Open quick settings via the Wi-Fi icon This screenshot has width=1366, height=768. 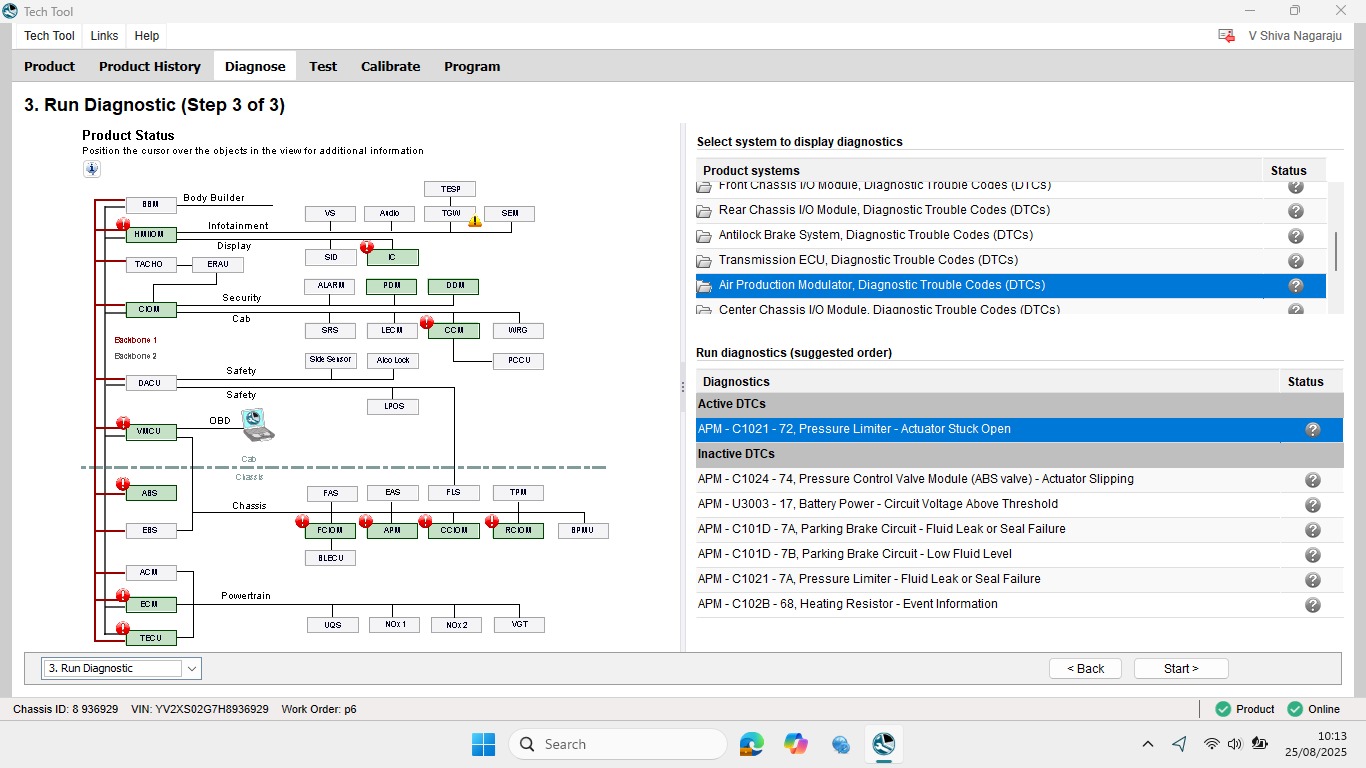click(x=1211, y=744)
